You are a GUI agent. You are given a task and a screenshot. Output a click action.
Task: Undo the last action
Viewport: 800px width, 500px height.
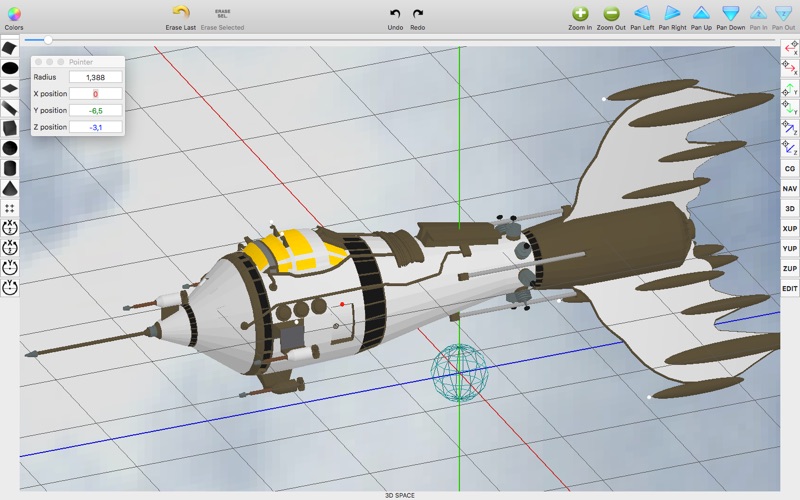395,14
